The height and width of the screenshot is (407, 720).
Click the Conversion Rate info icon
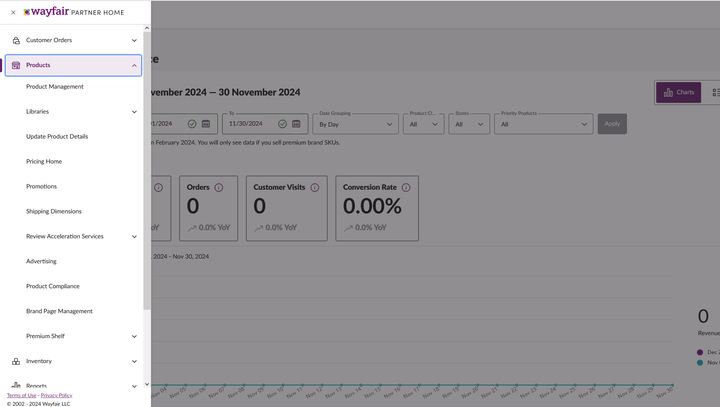406,187
